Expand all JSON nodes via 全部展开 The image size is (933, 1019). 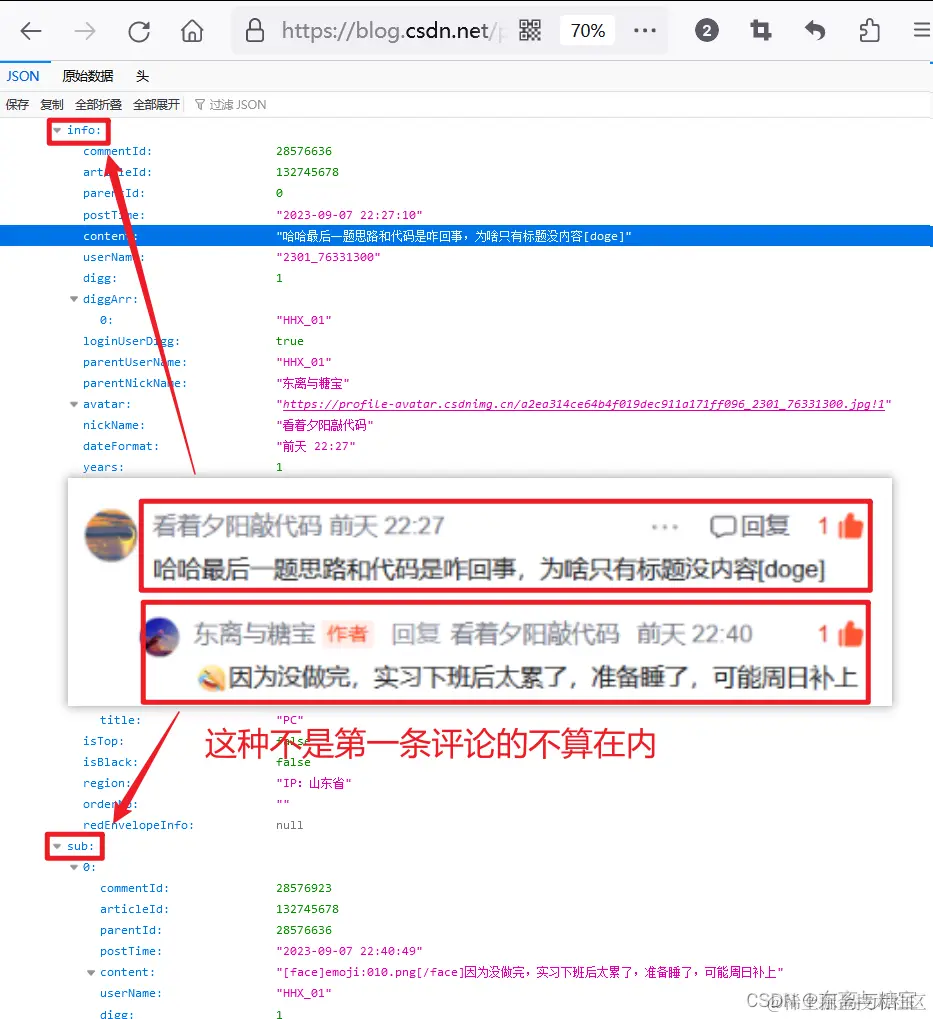[145, 104]
